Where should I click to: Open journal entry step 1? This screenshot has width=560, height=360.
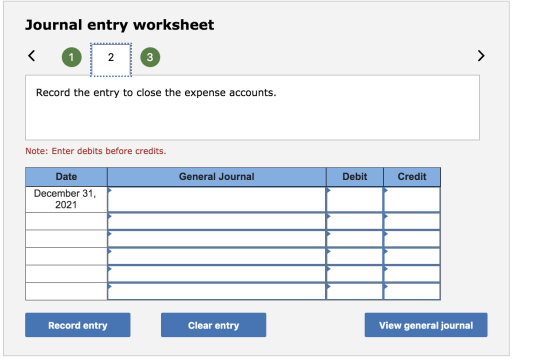[x=71, y=57]
